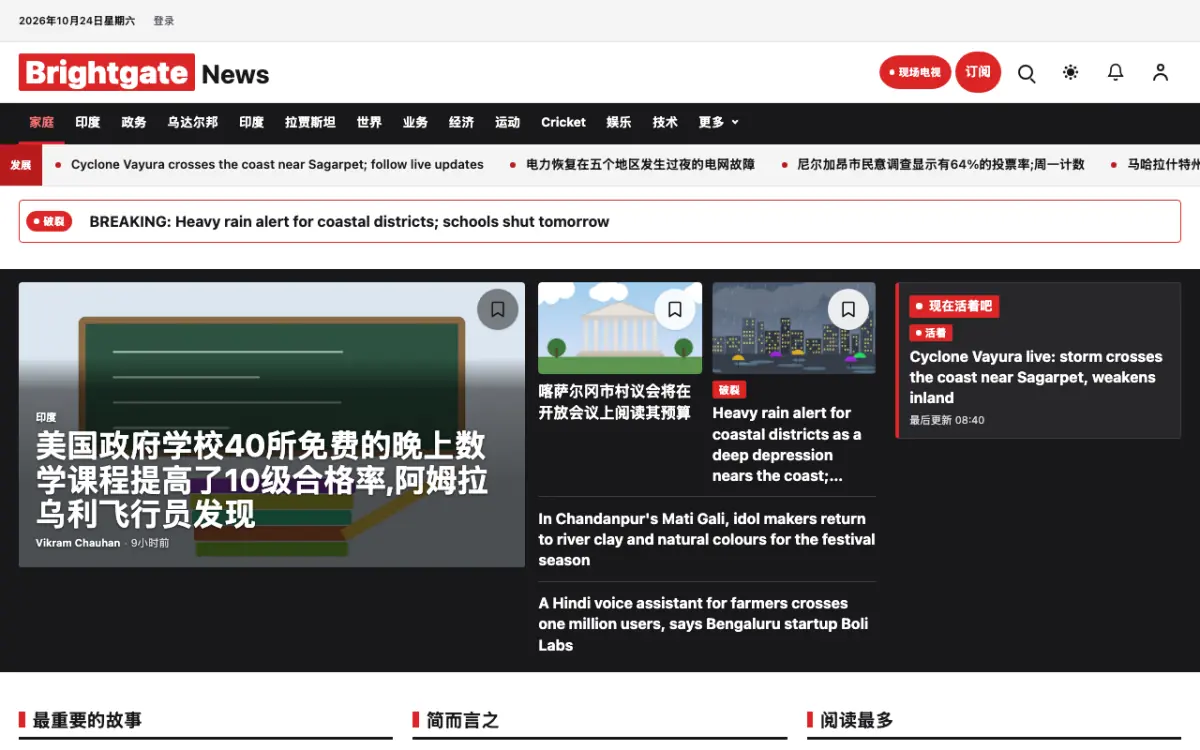Click the red 订阅 subscribe button

[x=978, y=72]
